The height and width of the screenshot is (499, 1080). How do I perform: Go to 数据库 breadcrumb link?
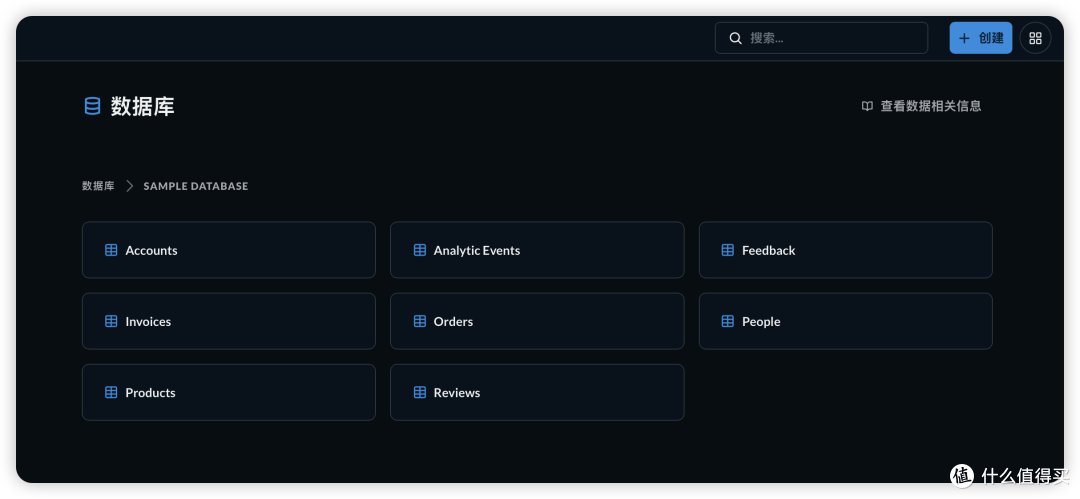coord(98,186)
